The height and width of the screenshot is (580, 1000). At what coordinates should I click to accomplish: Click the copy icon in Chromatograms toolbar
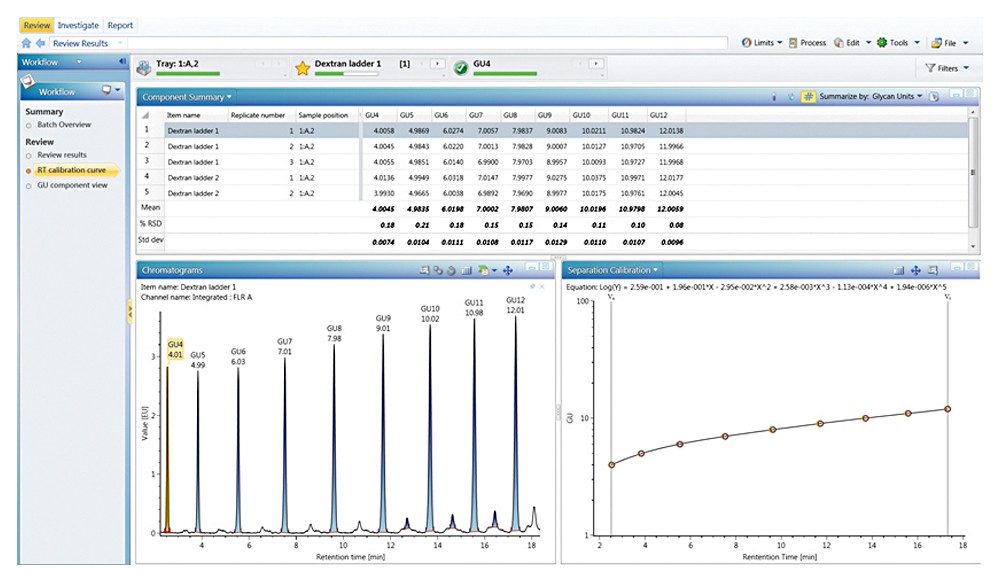(x=466, y=271)
